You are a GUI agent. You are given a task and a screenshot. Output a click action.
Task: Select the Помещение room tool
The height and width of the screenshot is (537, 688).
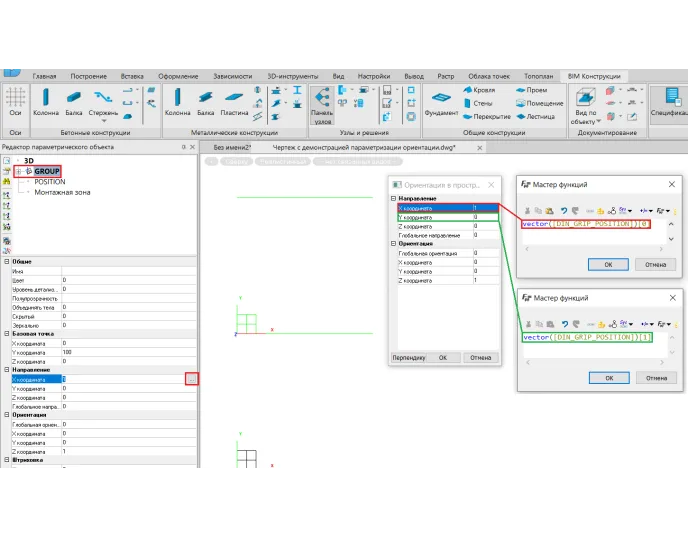pos(539,103)
